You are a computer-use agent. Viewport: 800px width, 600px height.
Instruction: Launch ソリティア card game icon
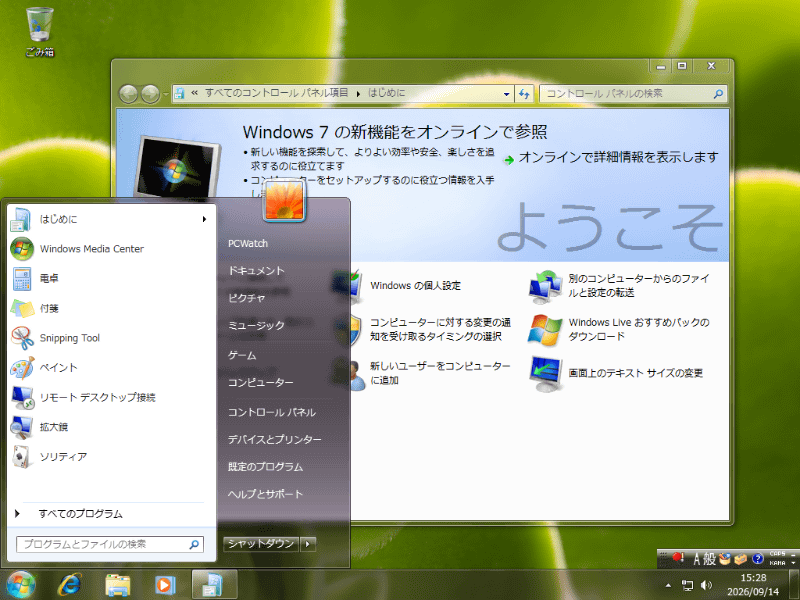point(21,456)
